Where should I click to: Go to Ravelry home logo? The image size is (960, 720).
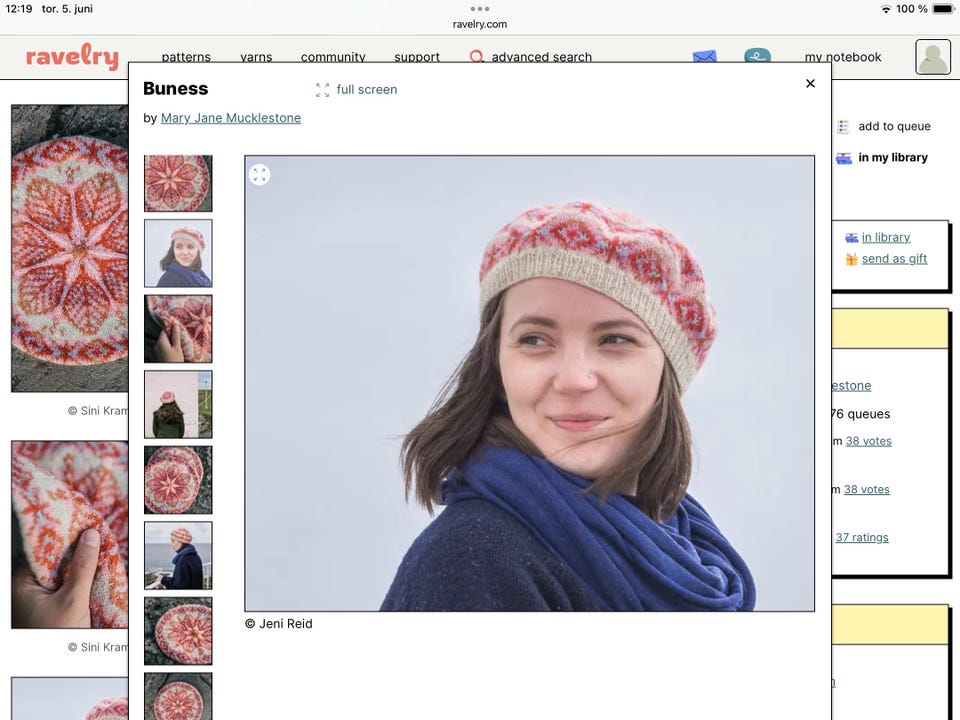(x=72, y=57)
